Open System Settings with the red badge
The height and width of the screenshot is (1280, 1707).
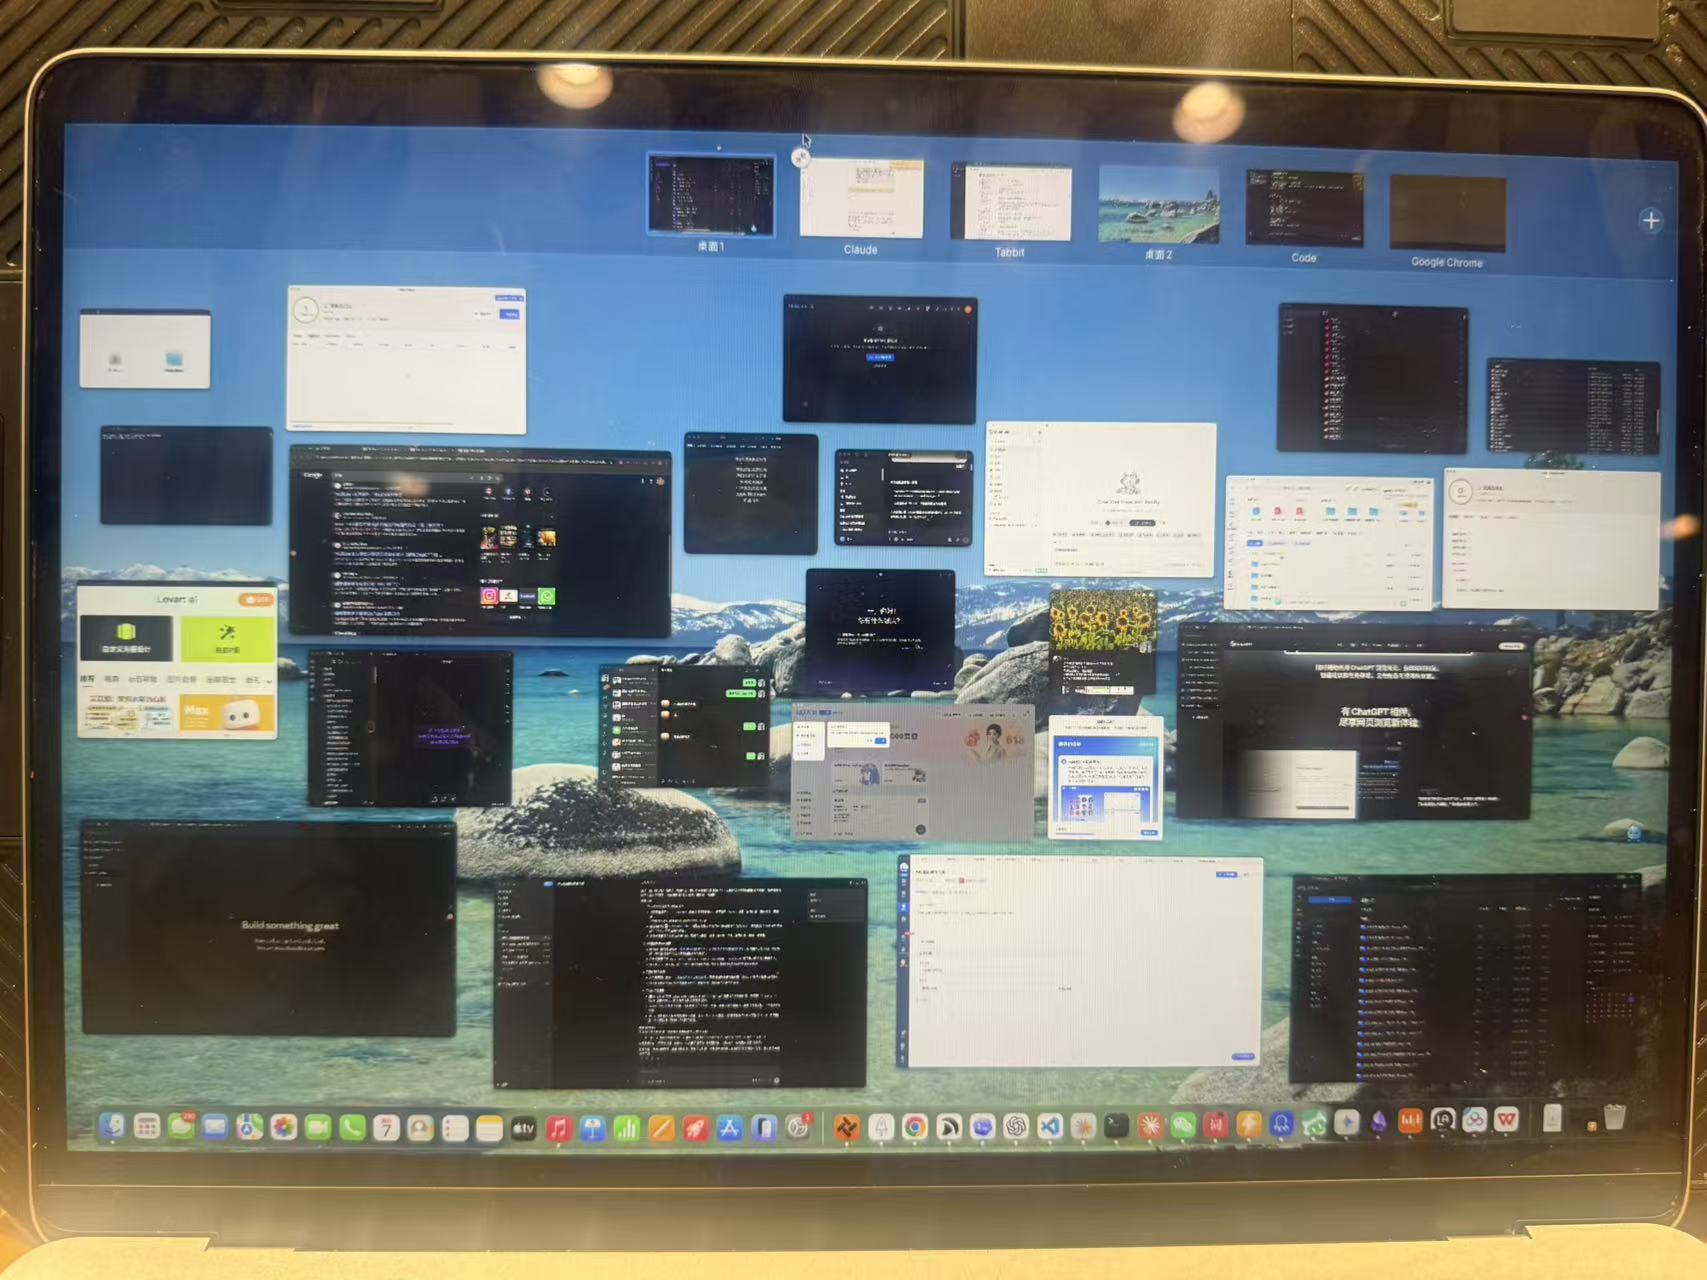[x=798, y=1128]
